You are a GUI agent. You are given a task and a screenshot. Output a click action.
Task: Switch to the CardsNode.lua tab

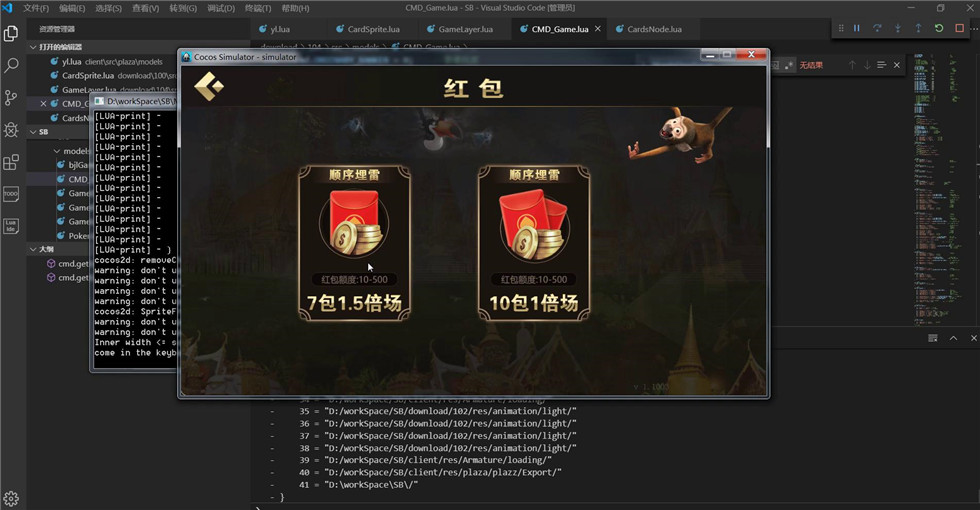coord(652,29)
